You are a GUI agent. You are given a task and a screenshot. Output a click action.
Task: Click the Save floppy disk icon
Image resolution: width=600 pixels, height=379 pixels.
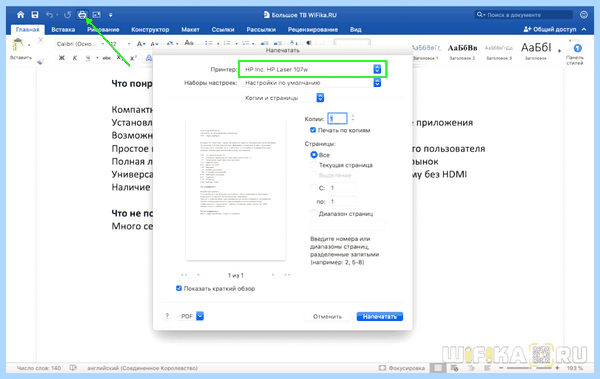point(35,15)
